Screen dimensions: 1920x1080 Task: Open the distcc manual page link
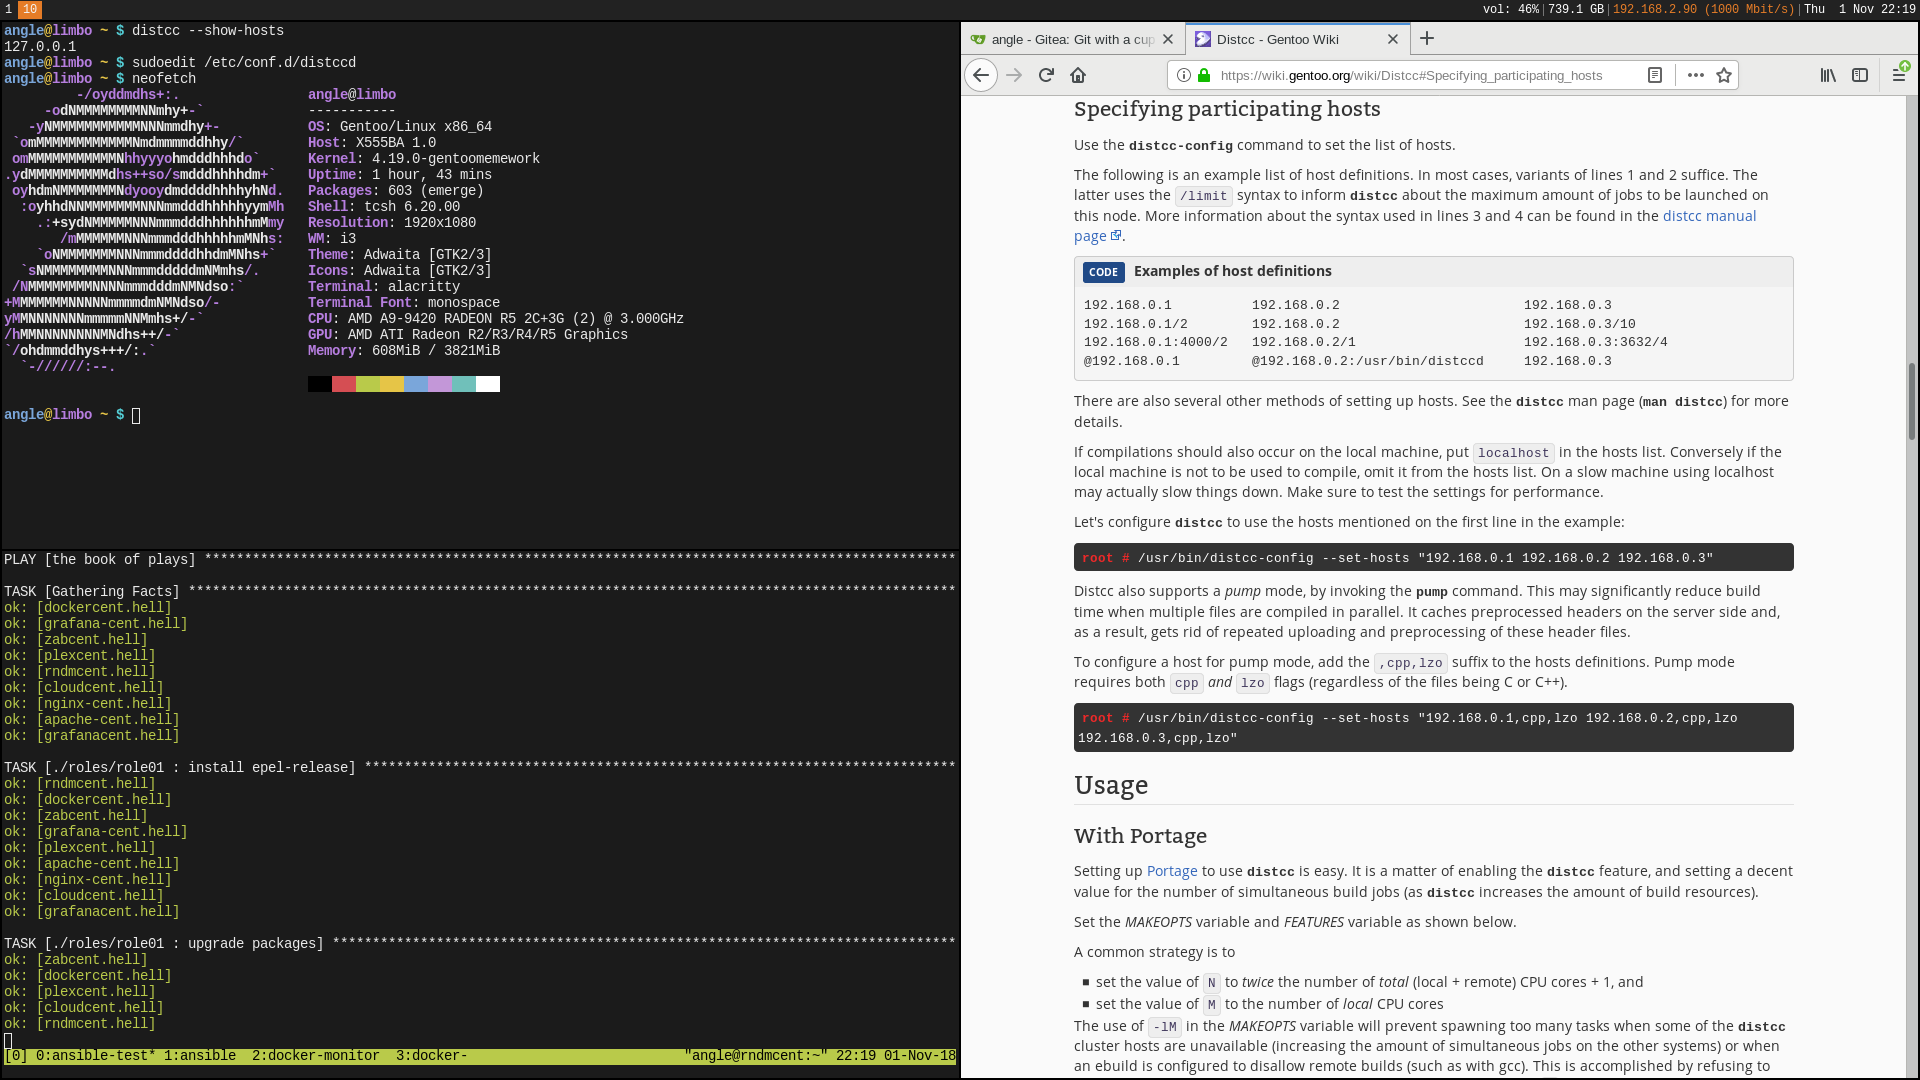[x=1415, y=226]
